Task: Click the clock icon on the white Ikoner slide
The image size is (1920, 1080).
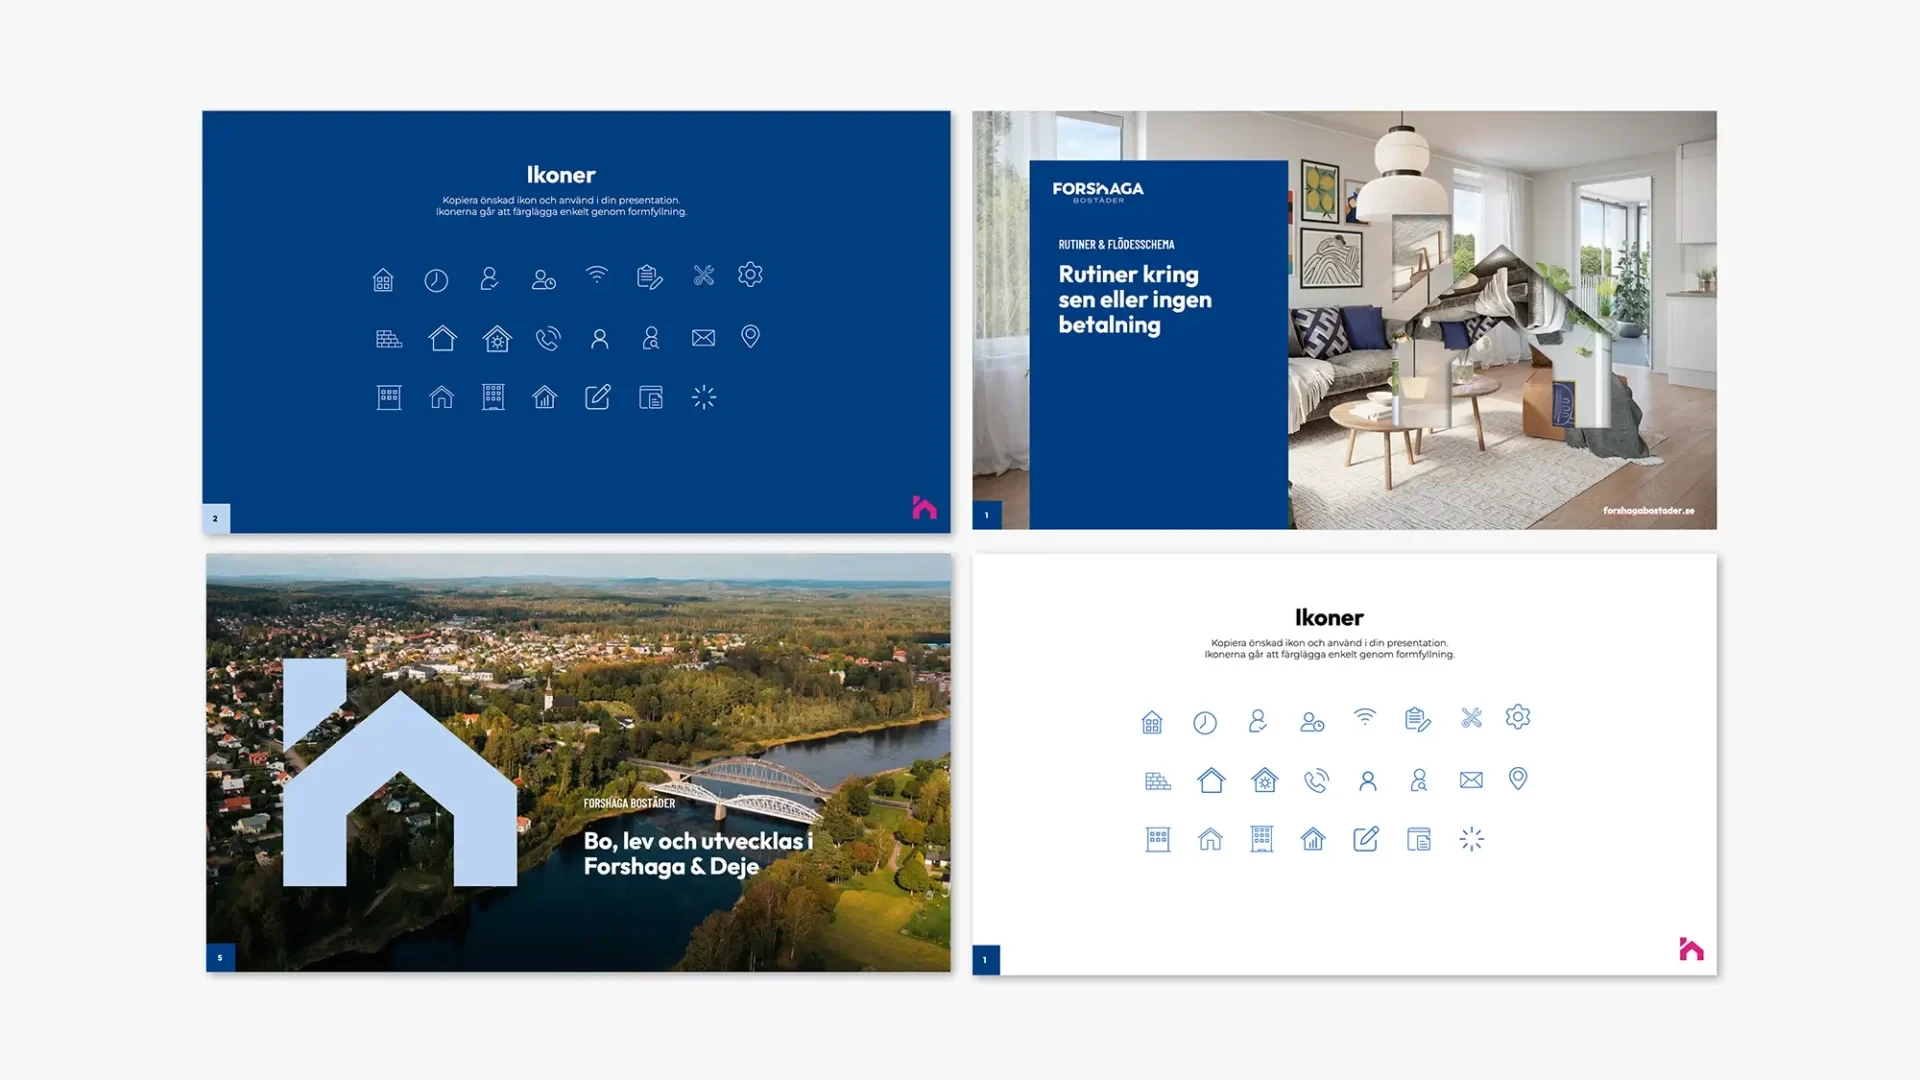Action: [x=1205, y=723]
